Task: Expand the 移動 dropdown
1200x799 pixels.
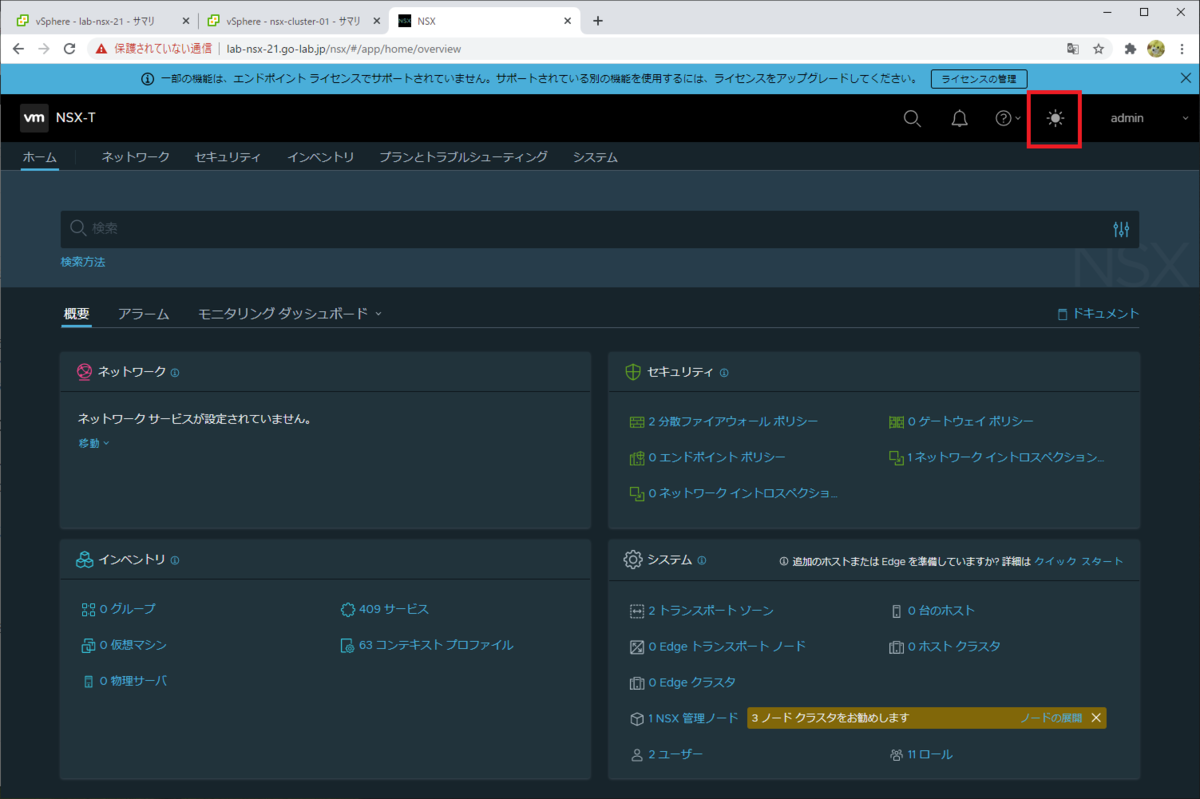Action: pyautogui.click(x=94, y=443)
